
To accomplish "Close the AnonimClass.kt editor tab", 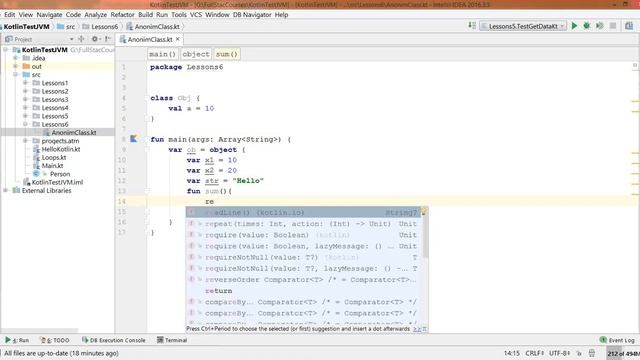I will (178, 39).
